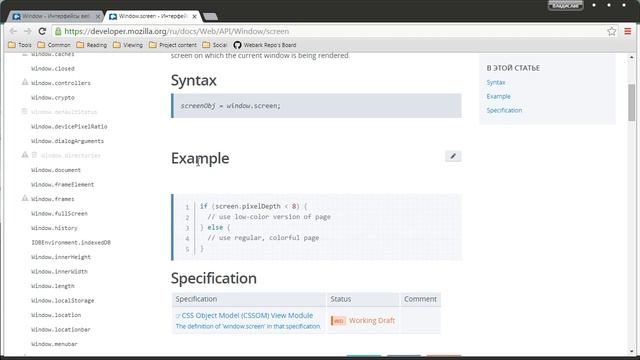640x360 pixels.
Task: Open Window.frameElement in the sidebar
Action: pyautogui.click(x=62, y=184)
